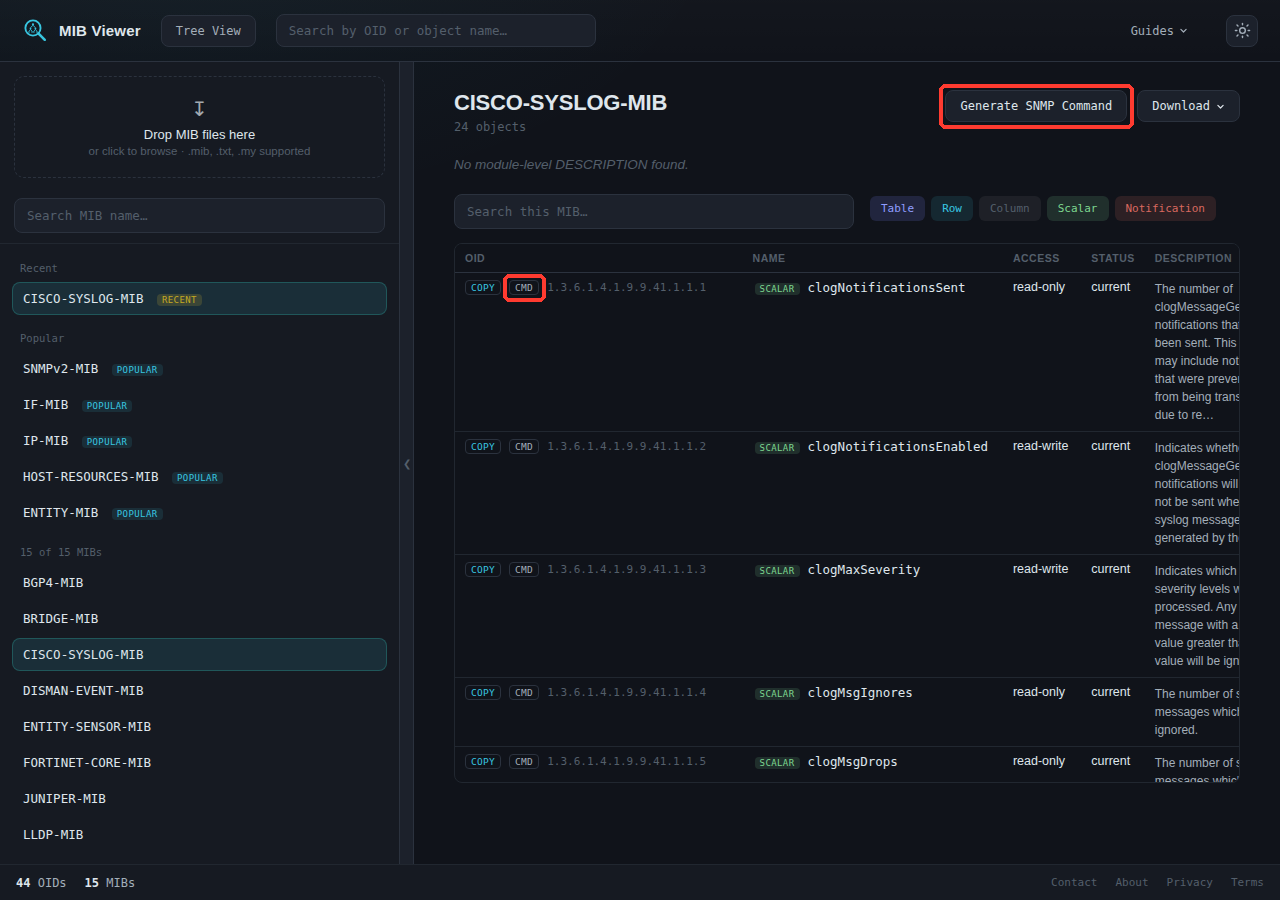
Task: Toggle the Column type filter
Action: [x=1010, y=209]
